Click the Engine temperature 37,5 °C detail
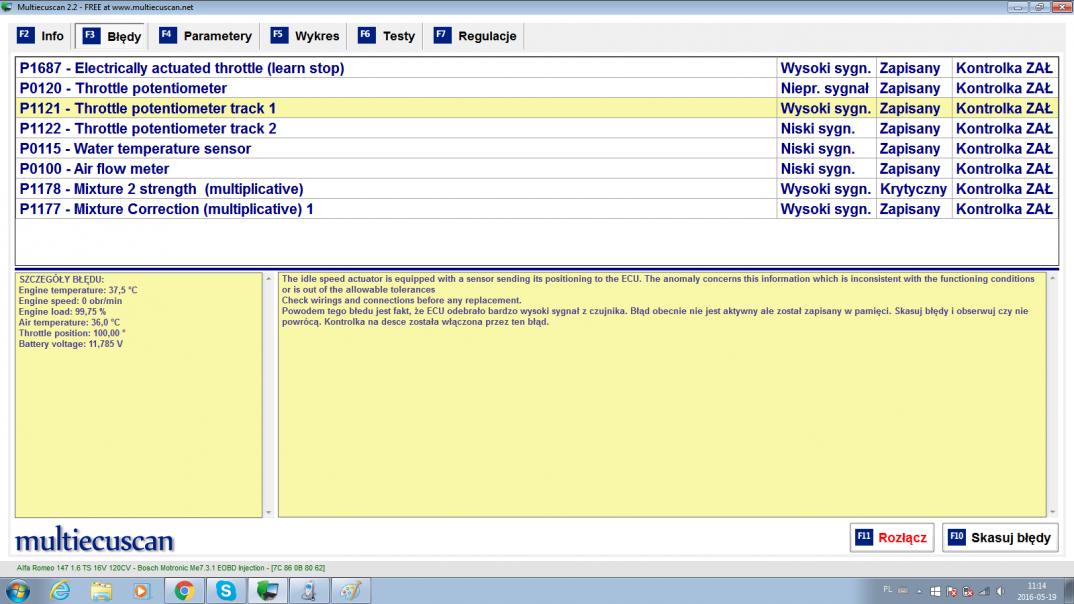The height and width of the screenshot is (604, 1074). click(x=78, y=290)
